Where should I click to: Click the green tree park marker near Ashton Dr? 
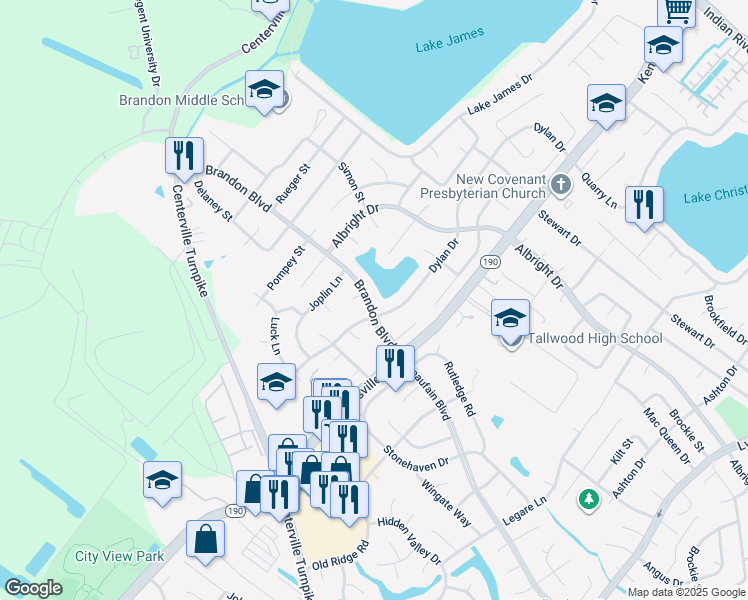(x=589, y=500)
